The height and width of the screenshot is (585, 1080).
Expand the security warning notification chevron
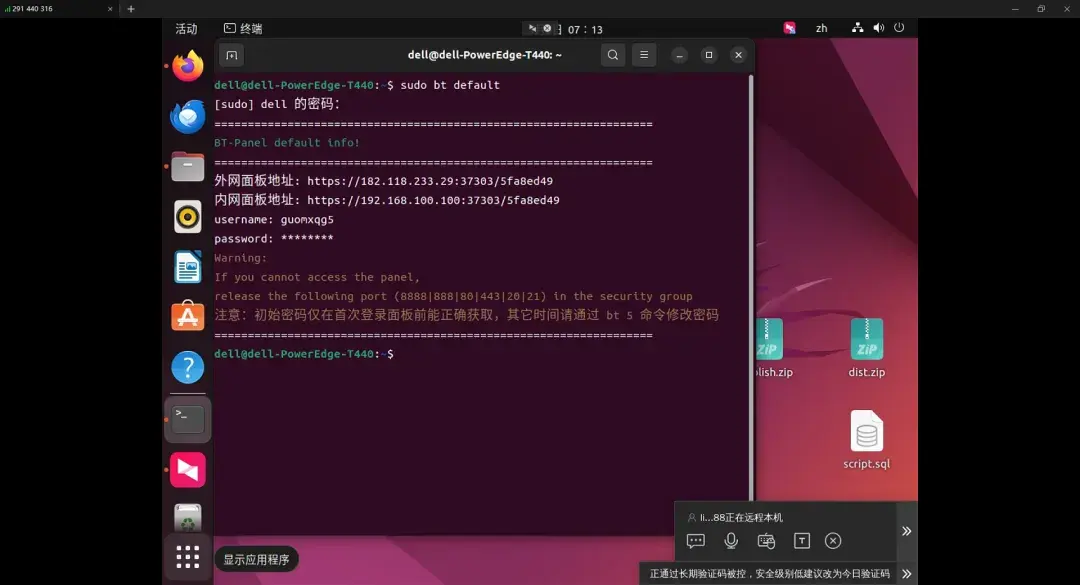click(906, 573)
